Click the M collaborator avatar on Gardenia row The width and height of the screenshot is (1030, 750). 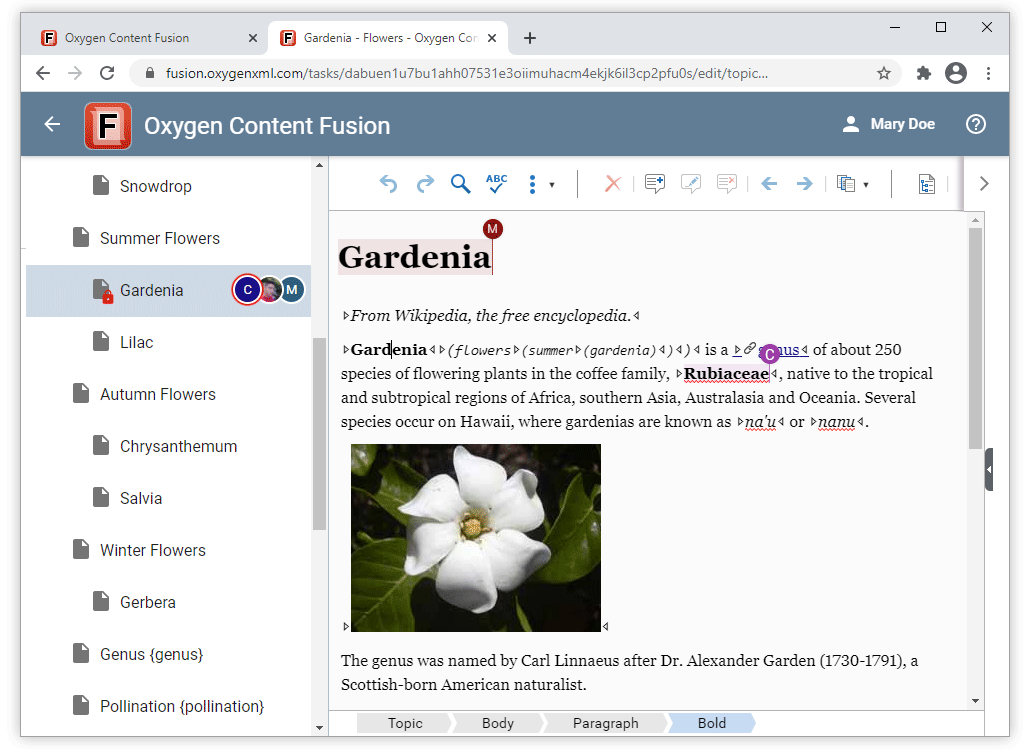(292, 290)
